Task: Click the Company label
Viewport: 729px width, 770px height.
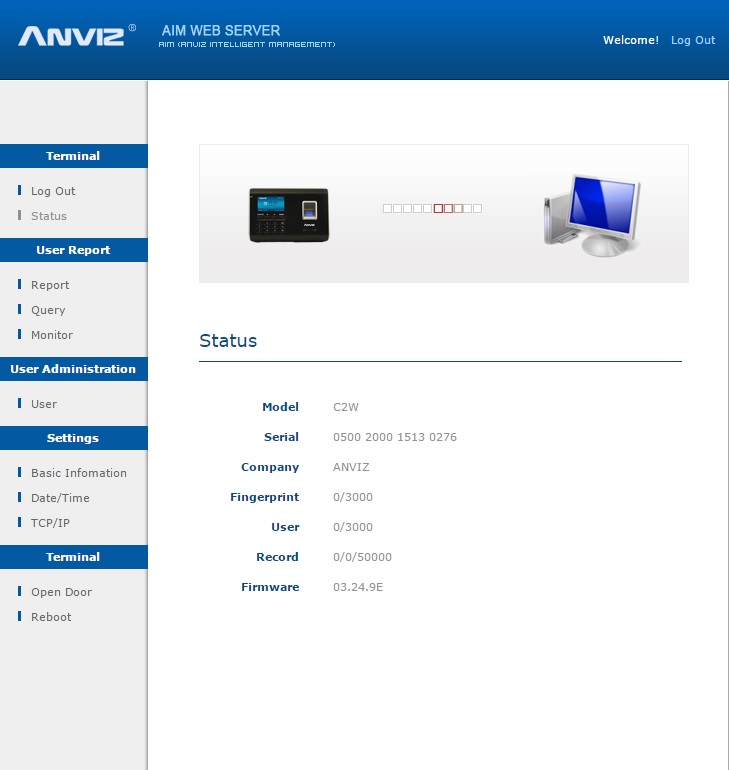Action: point(270,467)
